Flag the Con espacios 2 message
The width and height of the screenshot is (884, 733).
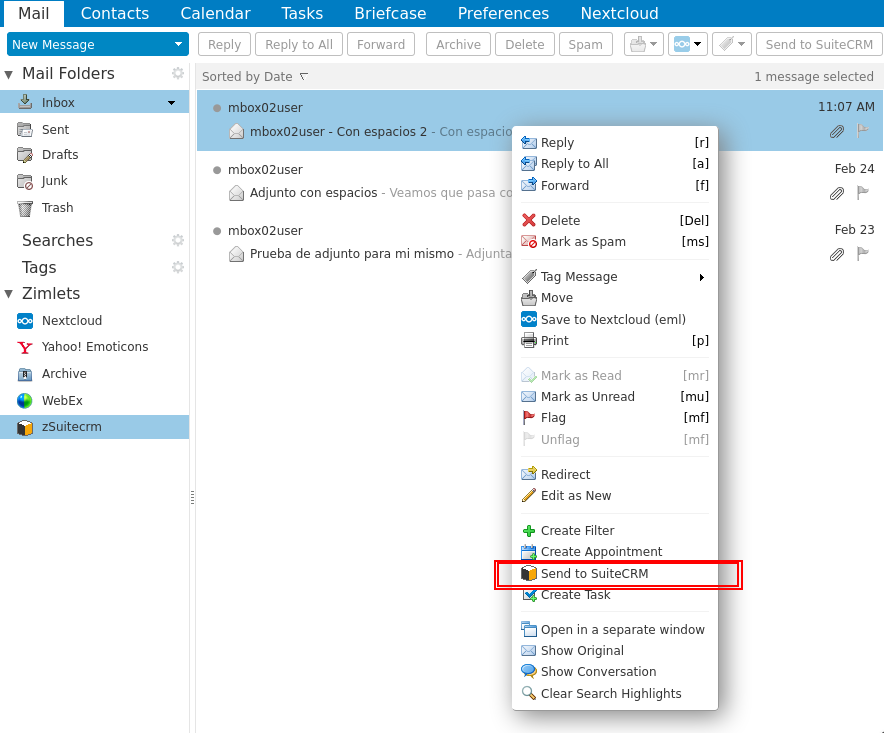[x=863, y=131]
